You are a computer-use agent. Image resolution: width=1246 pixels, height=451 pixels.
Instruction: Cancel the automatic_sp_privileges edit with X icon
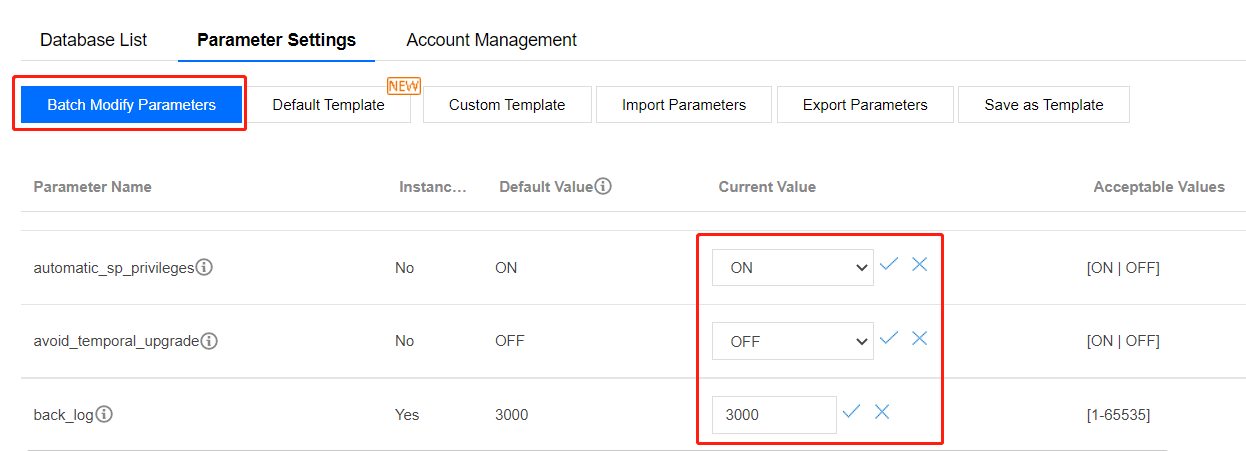tap(920, 264)
